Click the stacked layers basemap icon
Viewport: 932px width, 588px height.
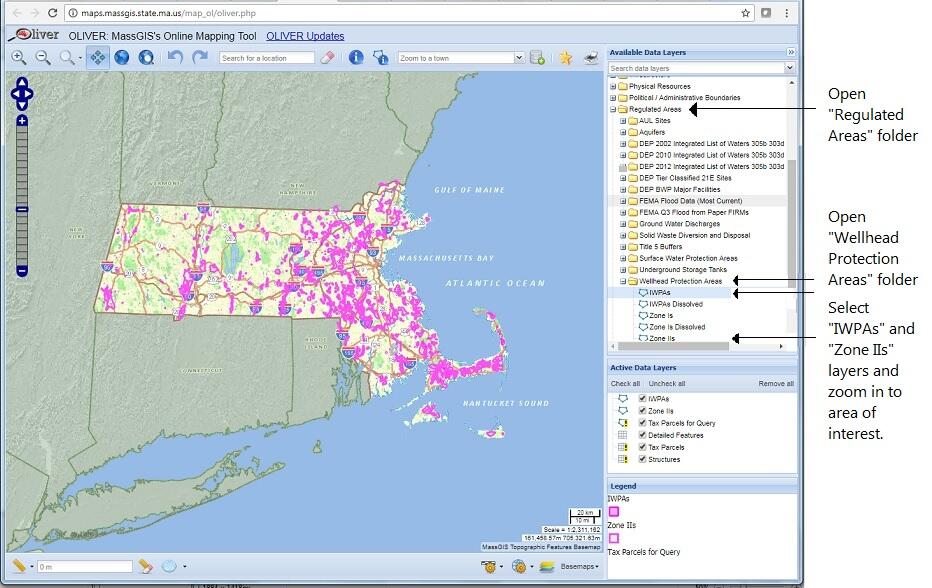tap(547, 567)
